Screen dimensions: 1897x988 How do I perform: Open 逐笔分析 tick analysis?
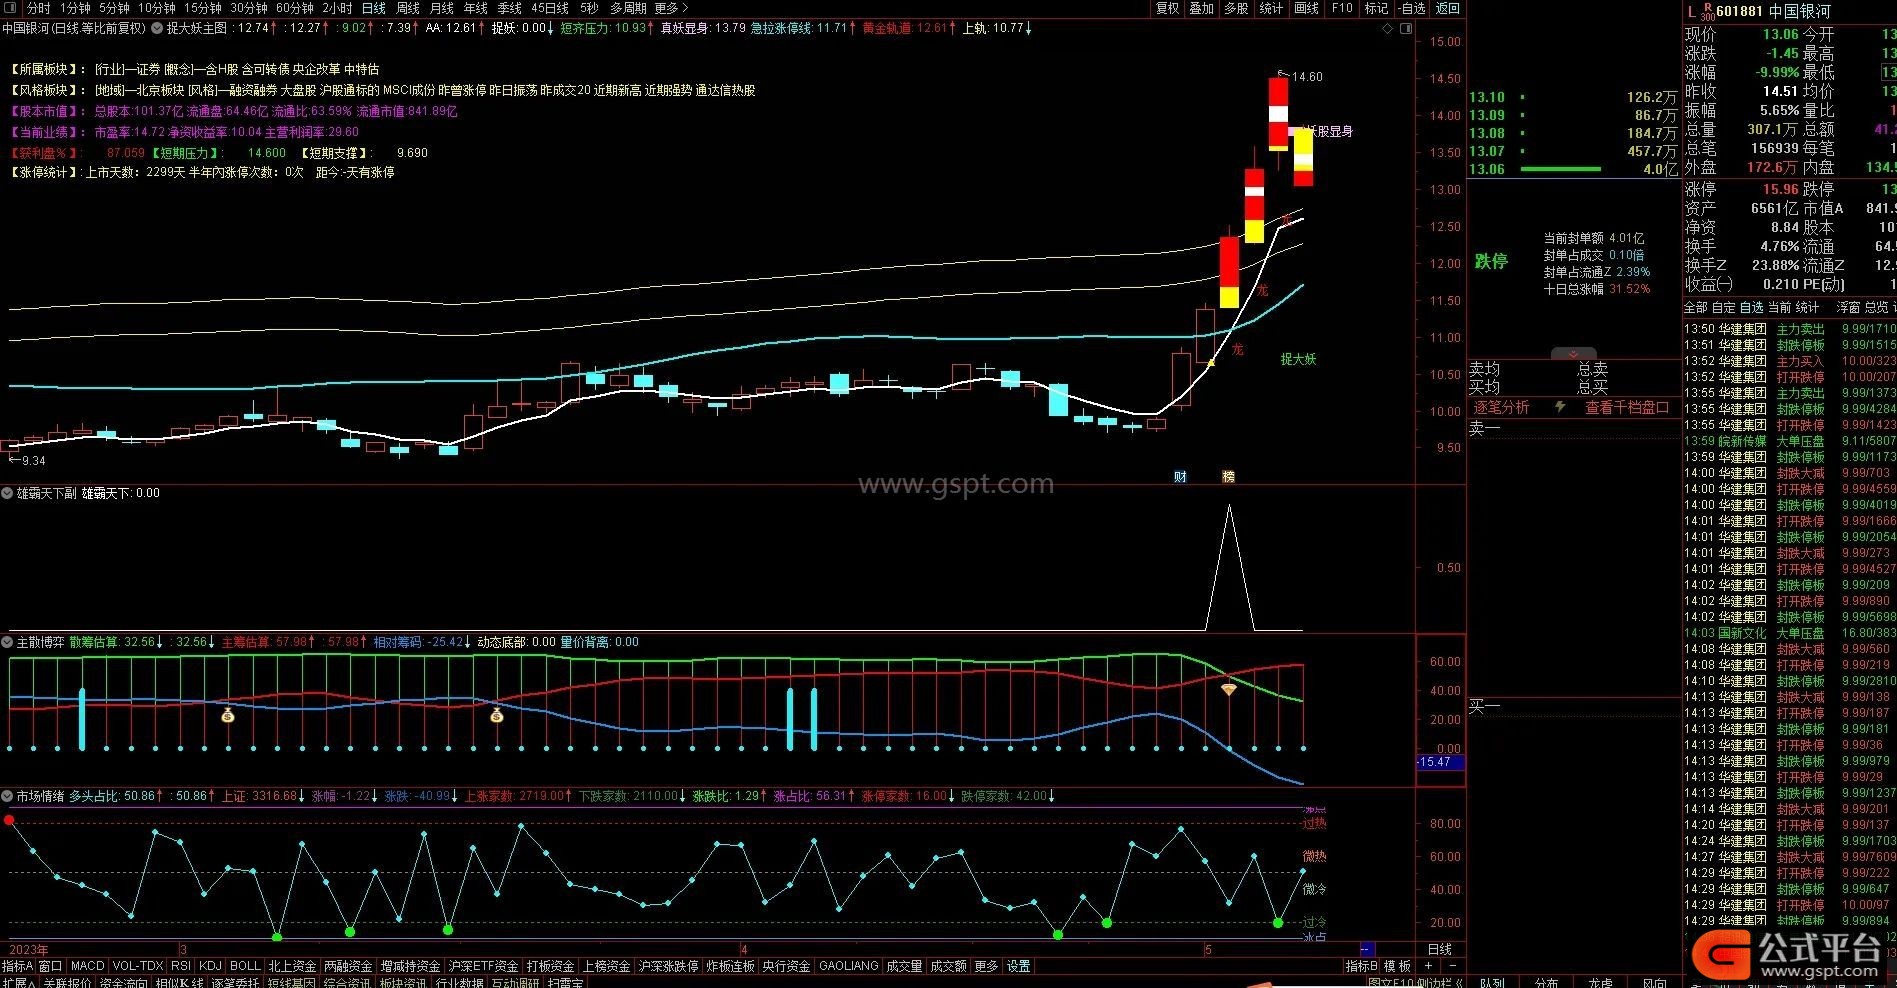tap(1501, 407)
